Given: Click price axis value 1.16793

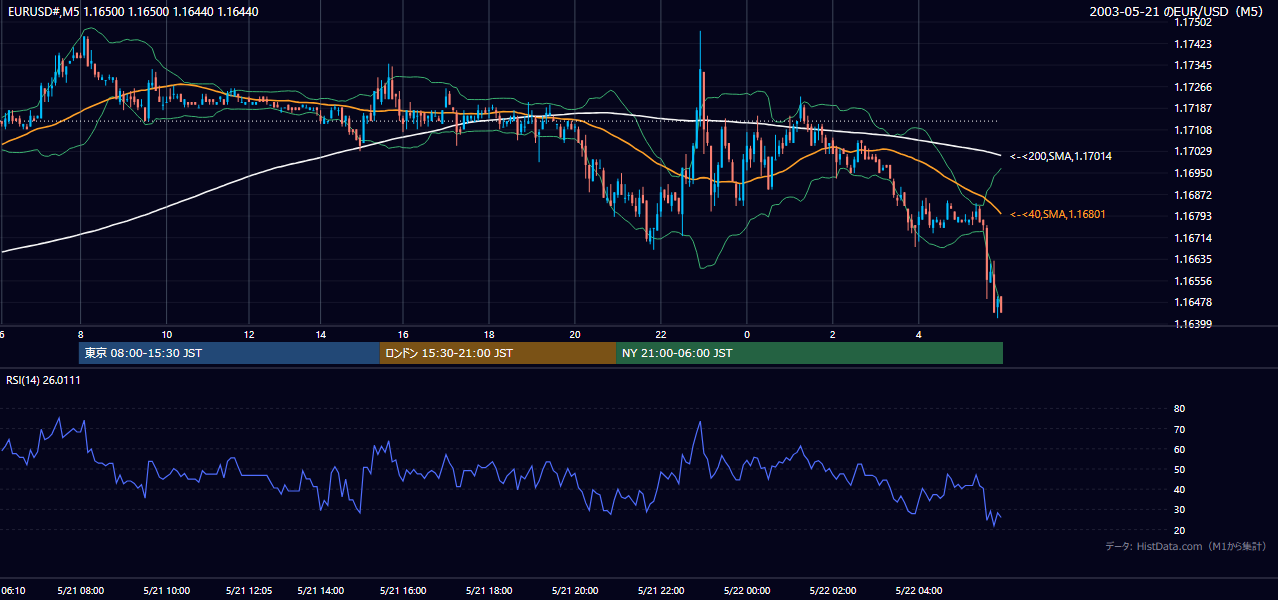Looking at the screenshot, I should point(1192,216).
